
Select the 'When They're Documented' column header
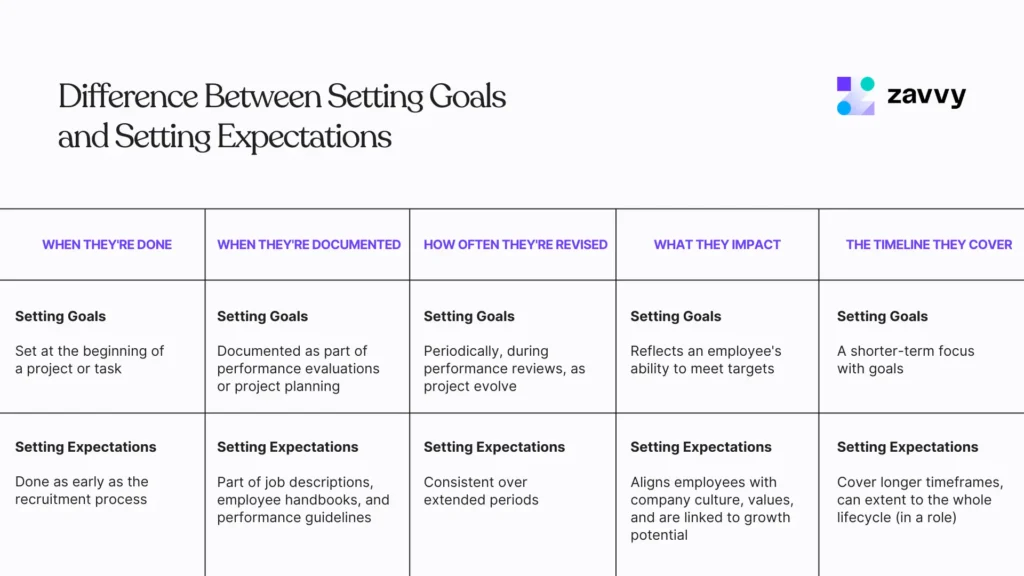pyautogui.click(x=309, y=245)
